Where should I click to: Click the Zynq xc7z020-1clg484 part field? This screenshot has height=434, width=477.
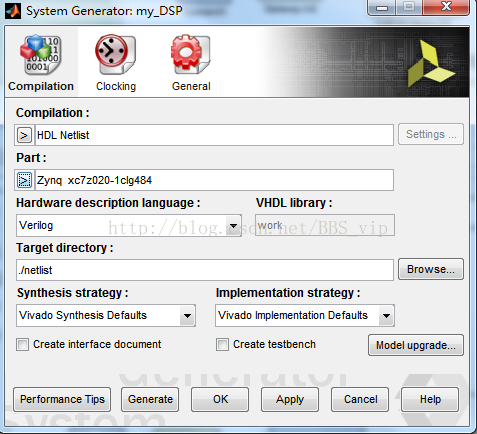(214, 180)
